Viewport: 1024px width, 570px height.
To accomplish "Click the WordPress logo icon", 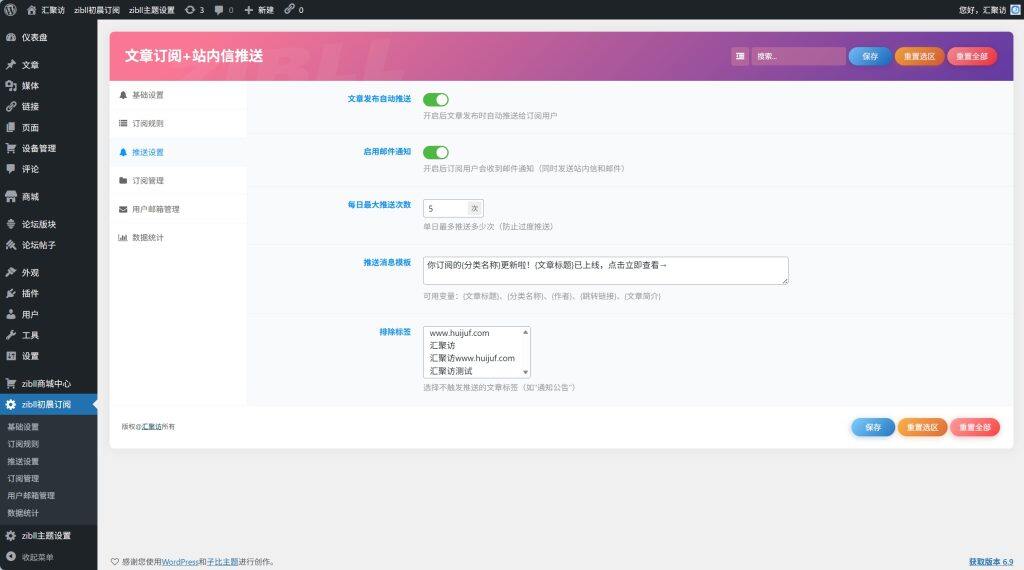I will (10, 10).
